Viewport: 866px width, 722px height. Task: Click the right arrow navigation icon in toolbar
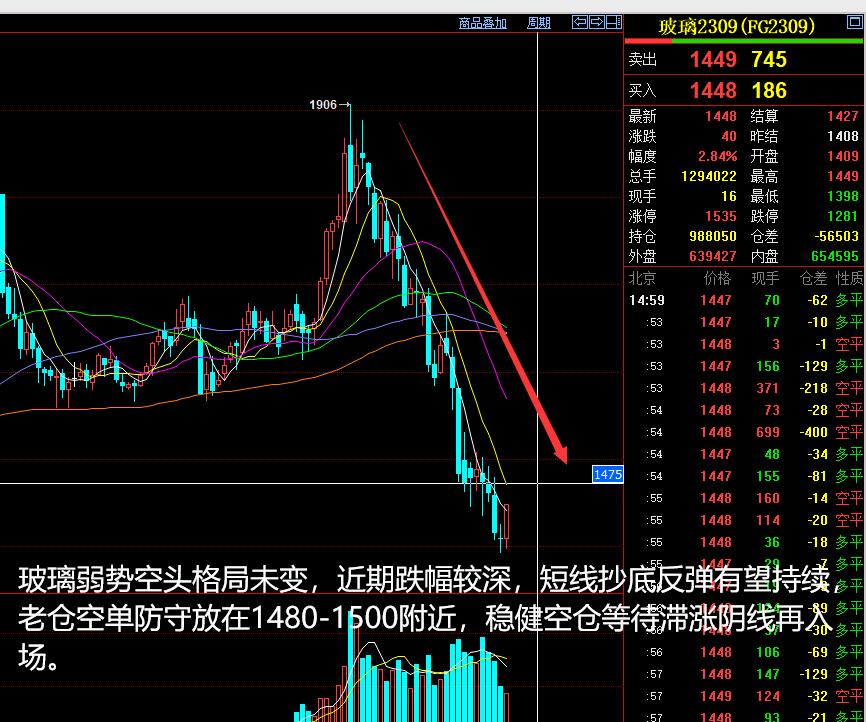[x=598, y=22]
